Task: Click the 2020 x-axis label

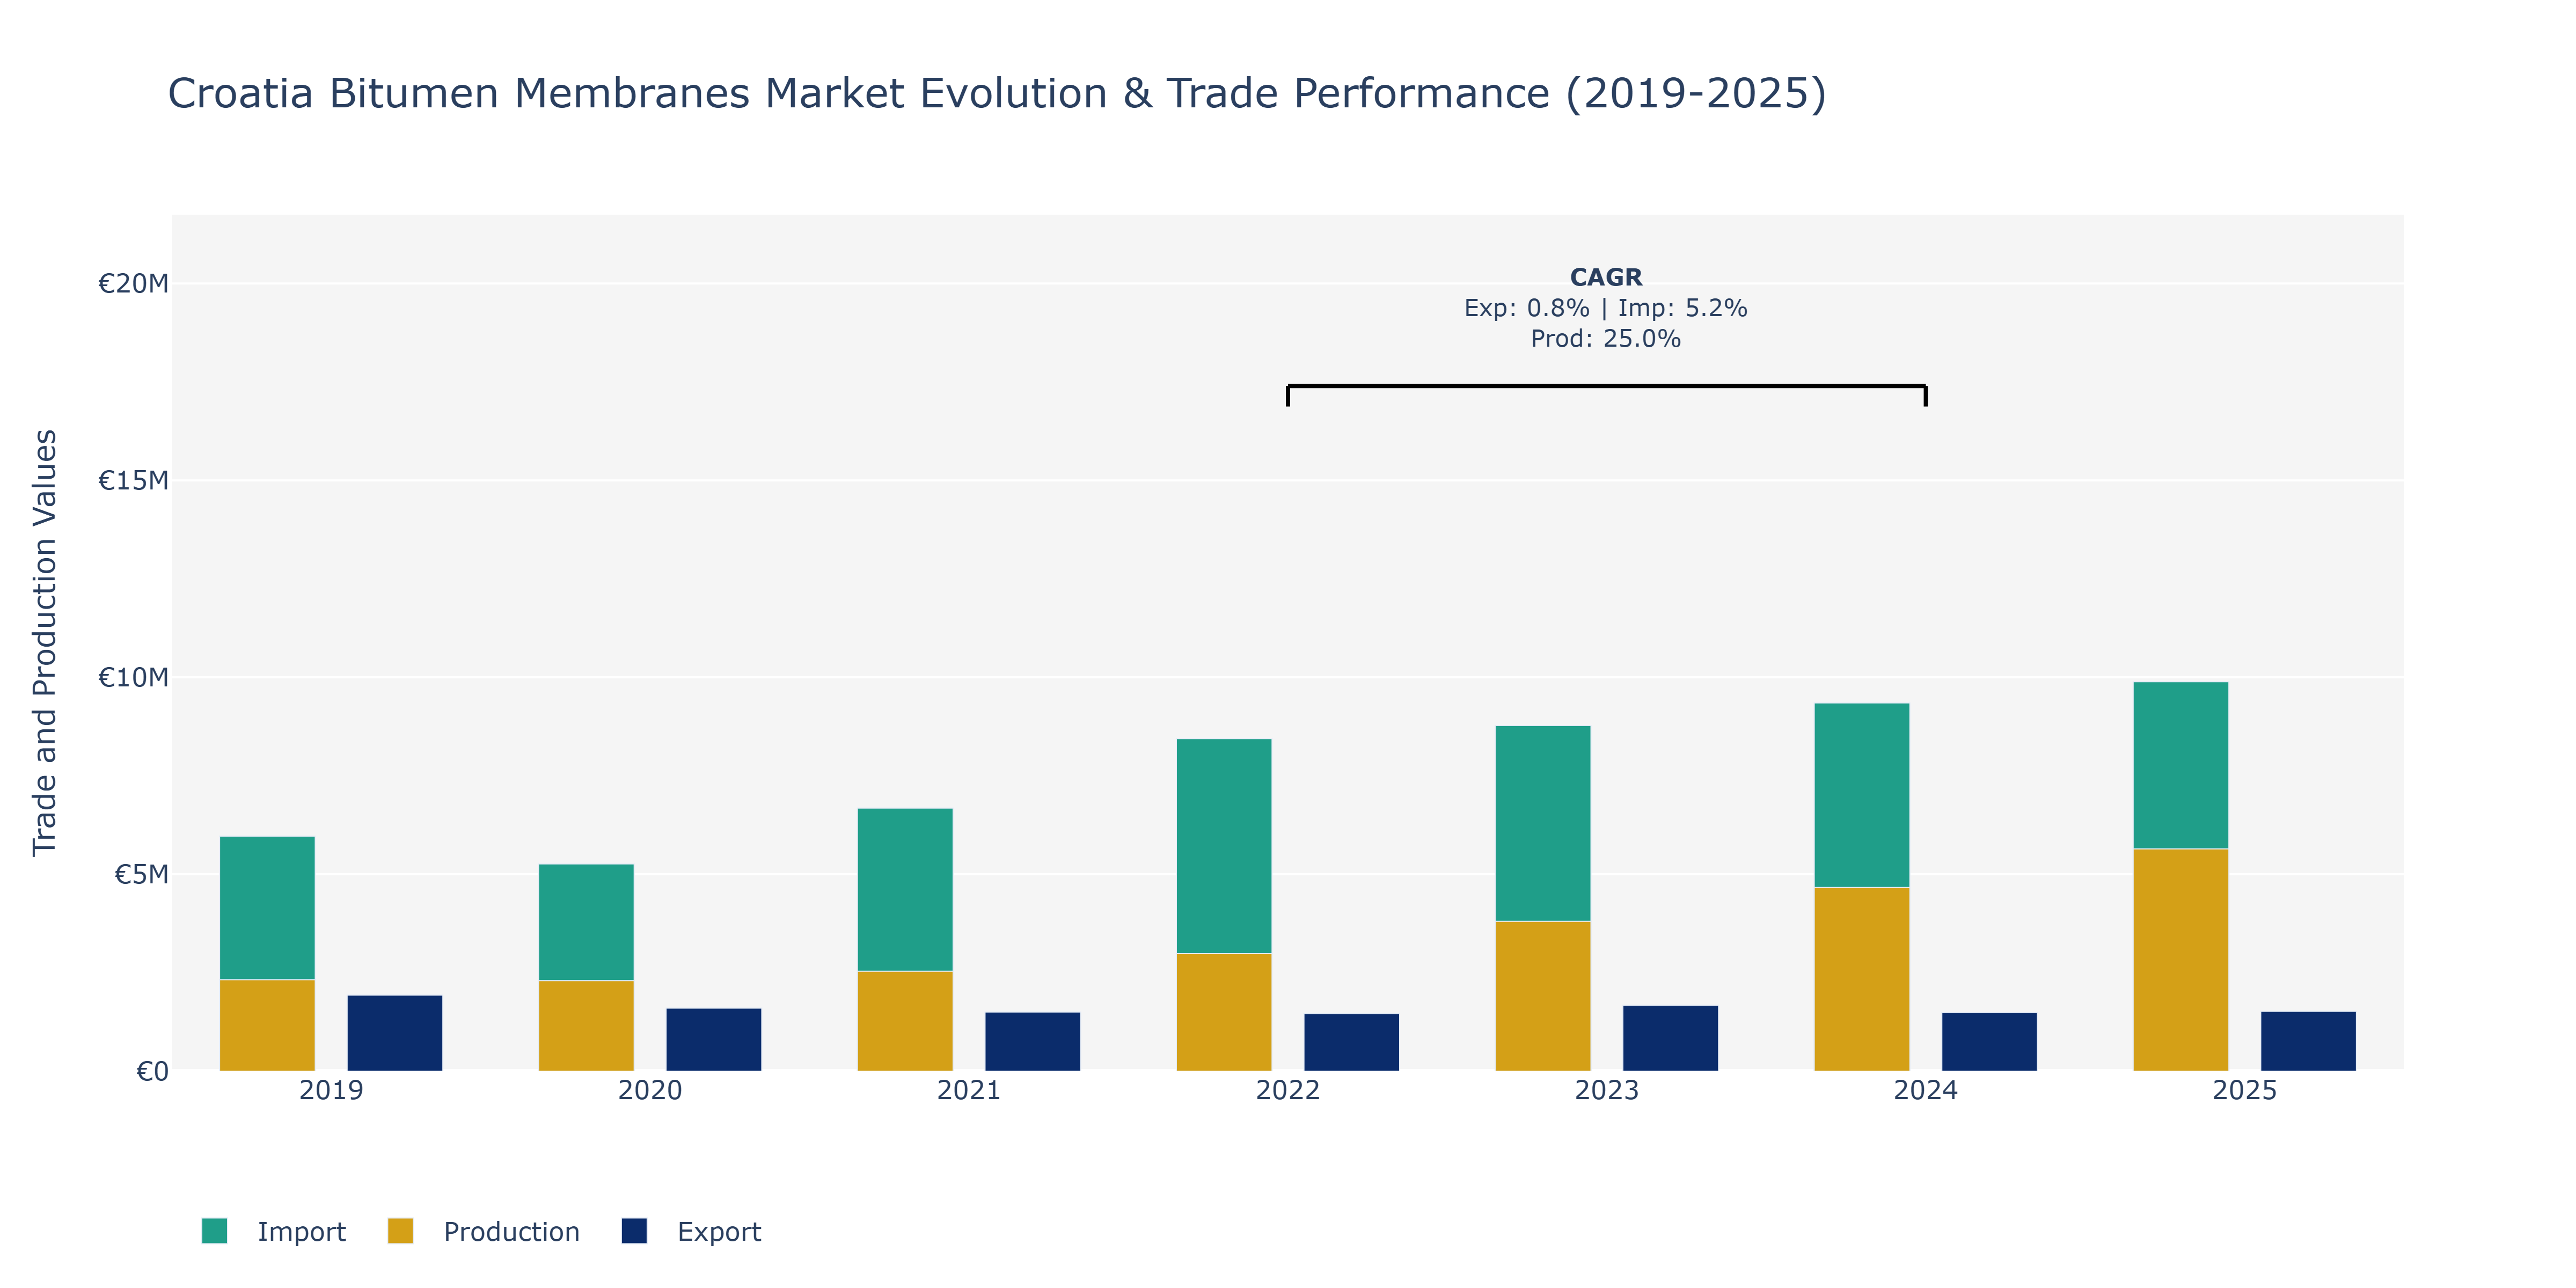Action: point(650,1090)
